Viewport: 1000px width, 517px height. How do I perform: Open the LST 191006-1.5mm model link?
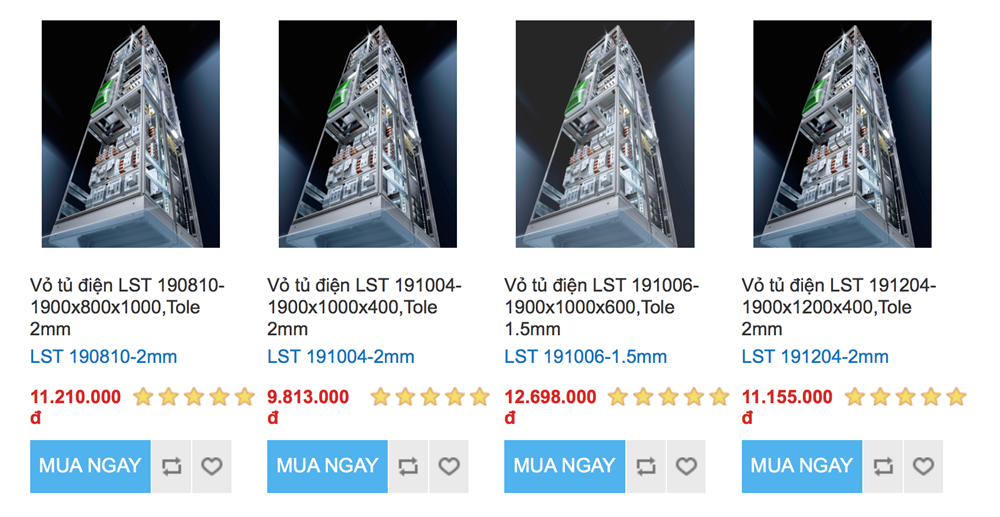tap(585, 356)
